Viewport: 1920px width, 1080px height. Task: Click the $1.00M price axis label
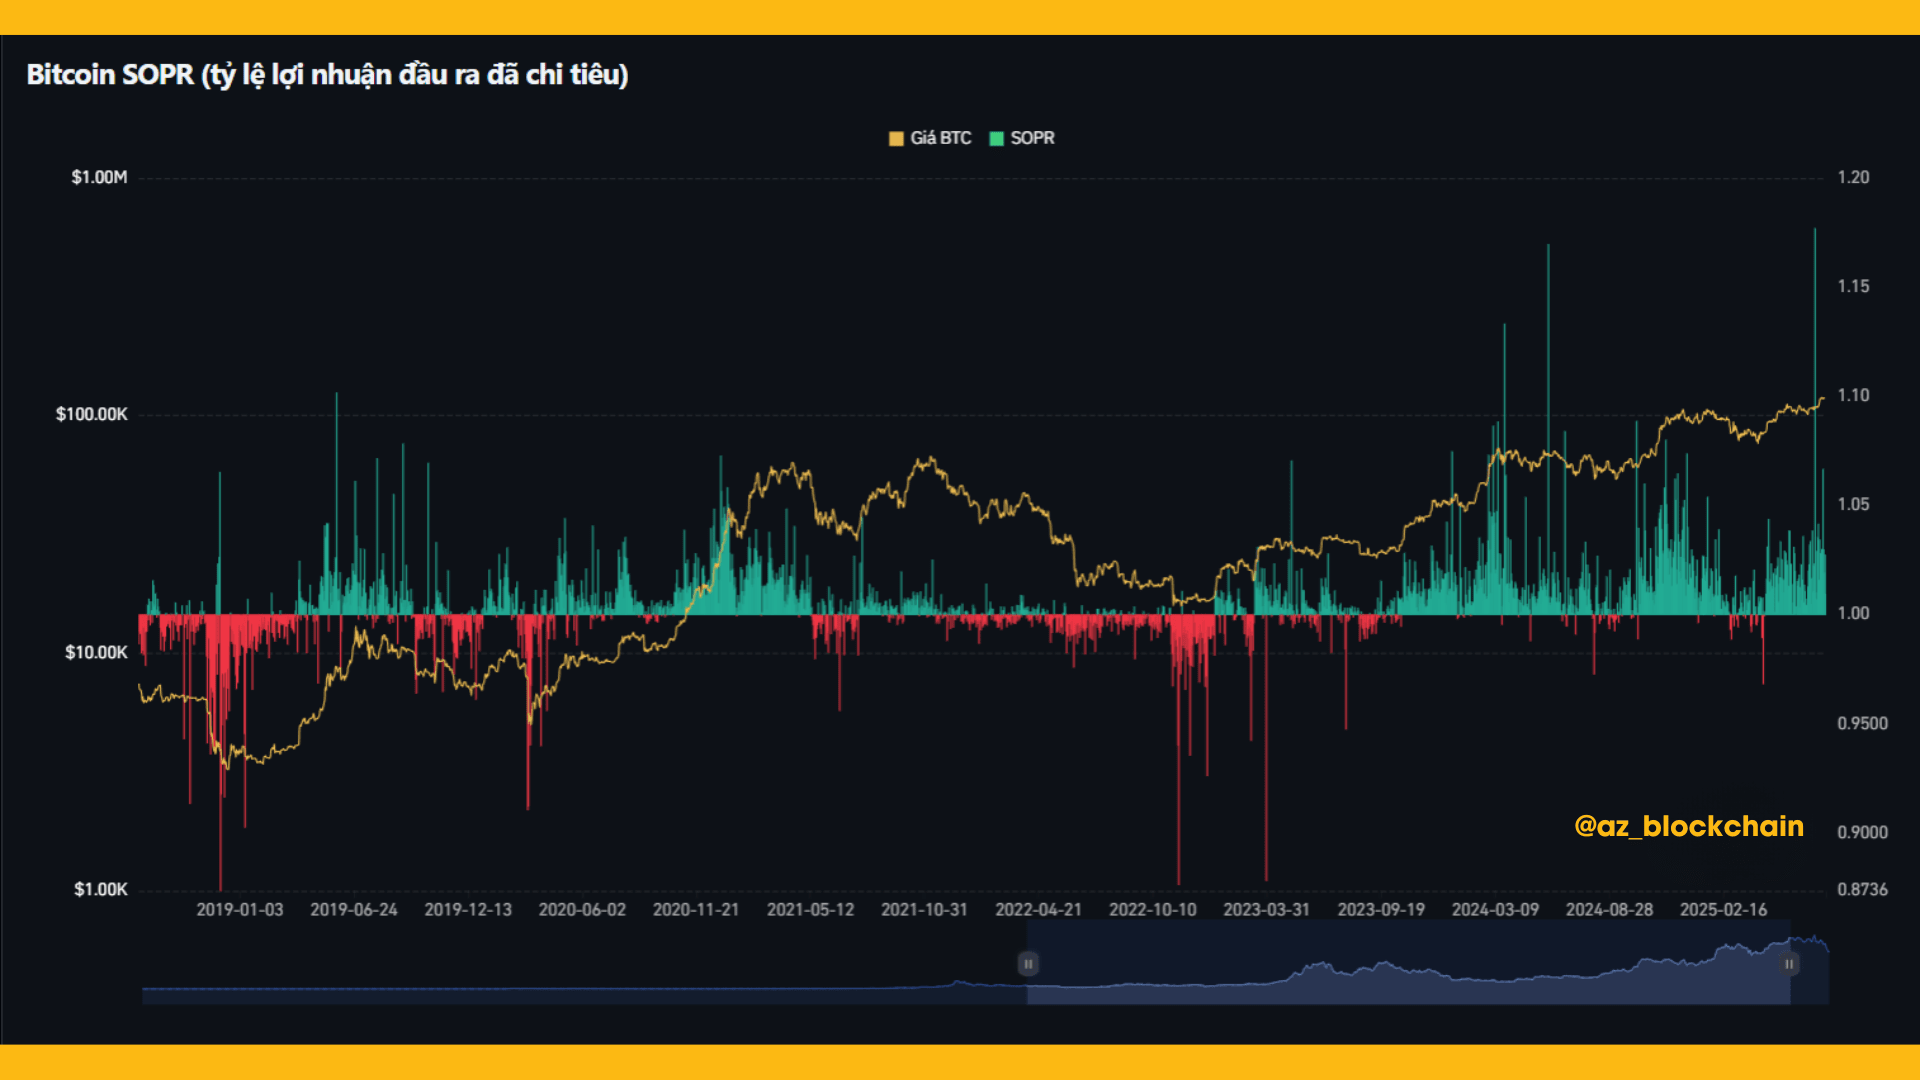[x=99, y=177]
